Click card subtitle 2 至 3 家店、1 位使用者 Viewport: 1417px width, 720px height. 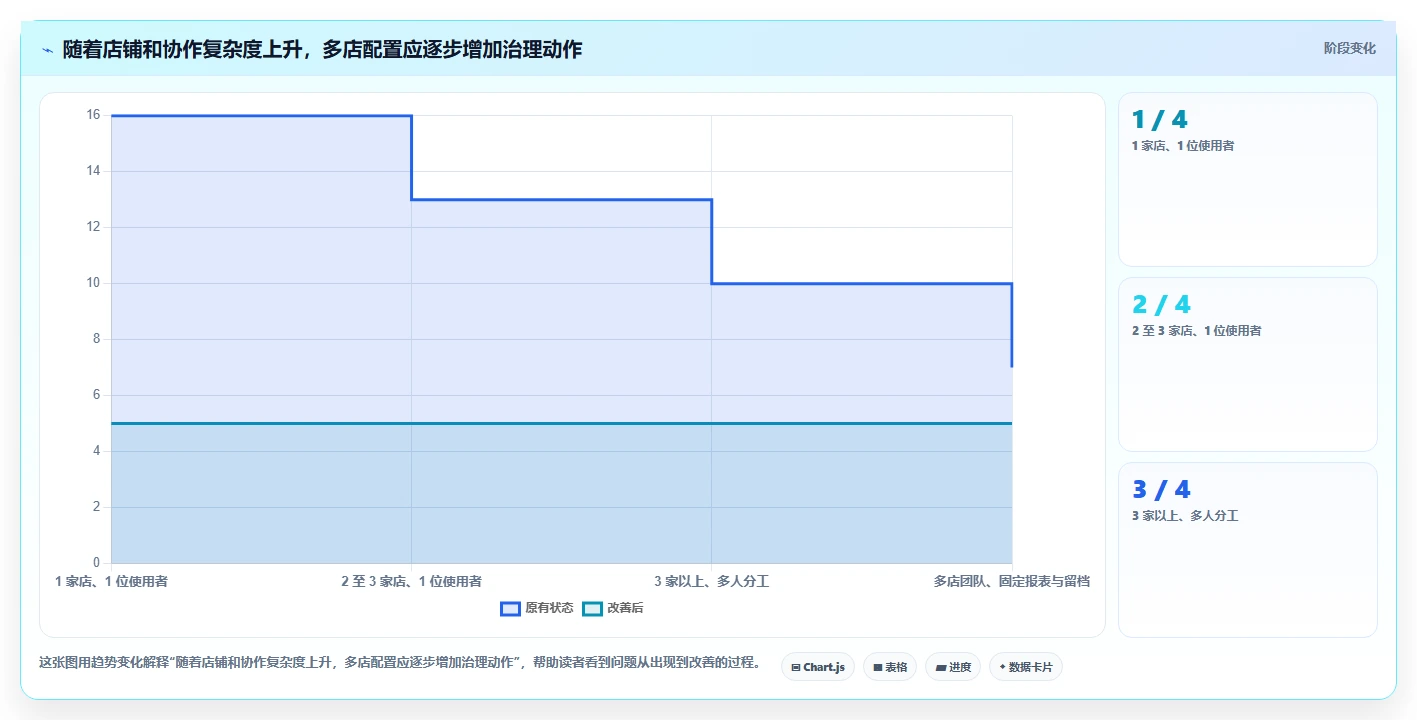(1196, 331)
